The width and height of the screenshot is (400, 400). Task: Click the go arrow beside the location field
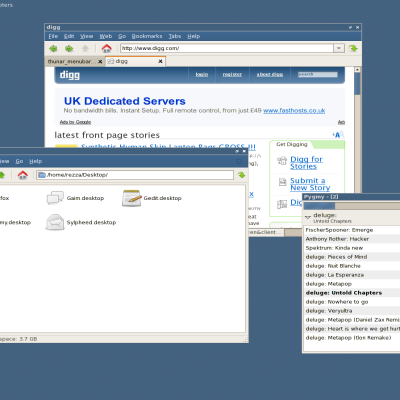tap(241, 175)
